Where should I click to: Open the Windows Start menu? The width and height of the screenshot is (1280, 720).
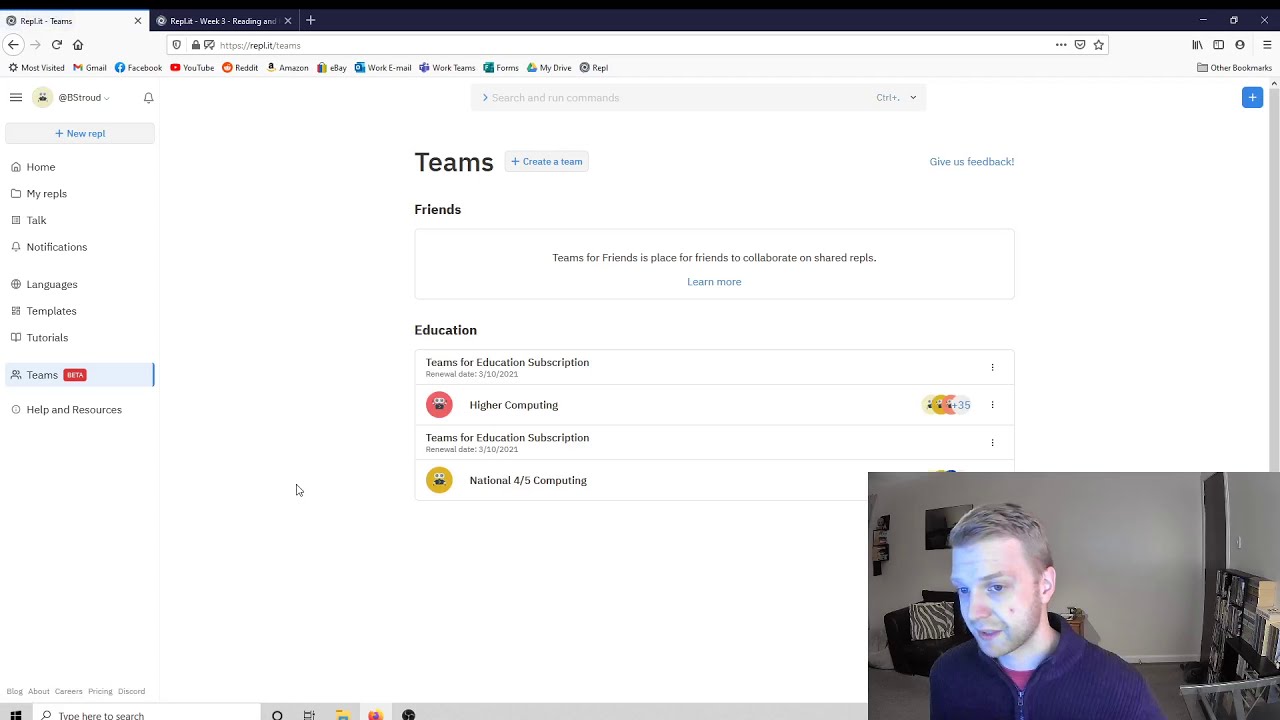(15, 715)
